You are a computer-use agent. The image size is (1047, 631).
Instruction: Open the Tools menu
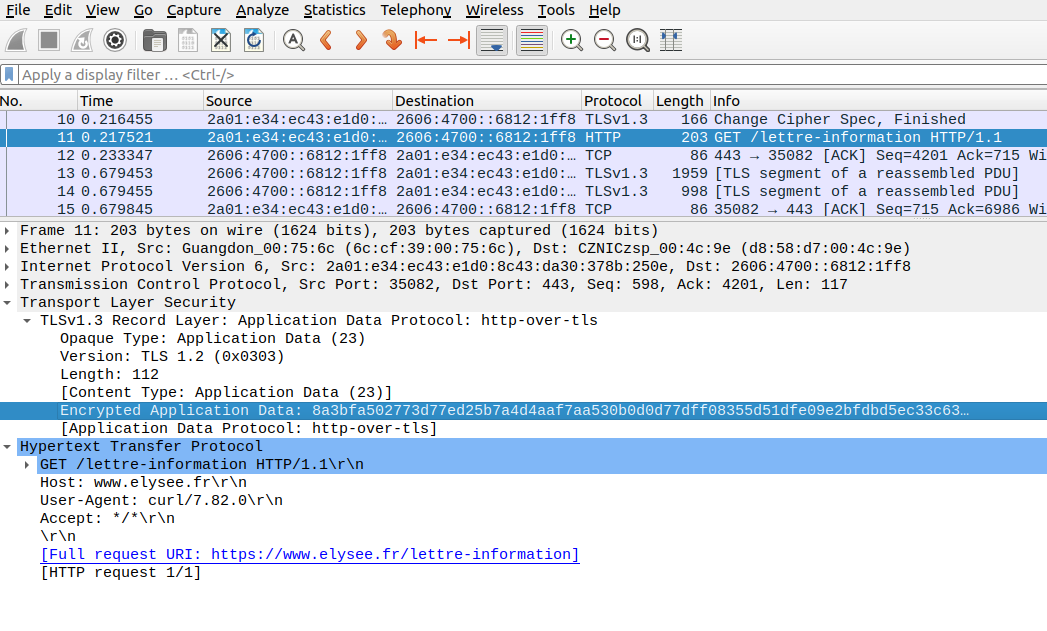(556, 10)
